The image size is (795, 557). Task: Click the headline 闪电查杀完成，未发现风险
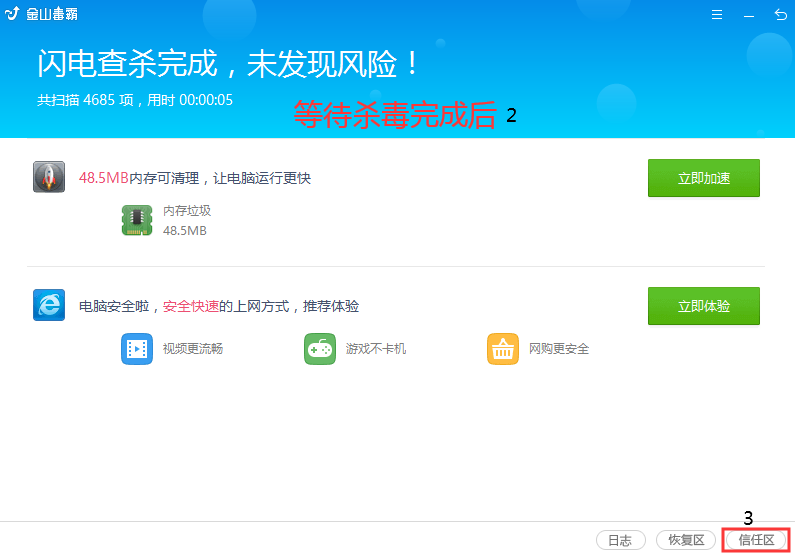click(x=227, y=64)
